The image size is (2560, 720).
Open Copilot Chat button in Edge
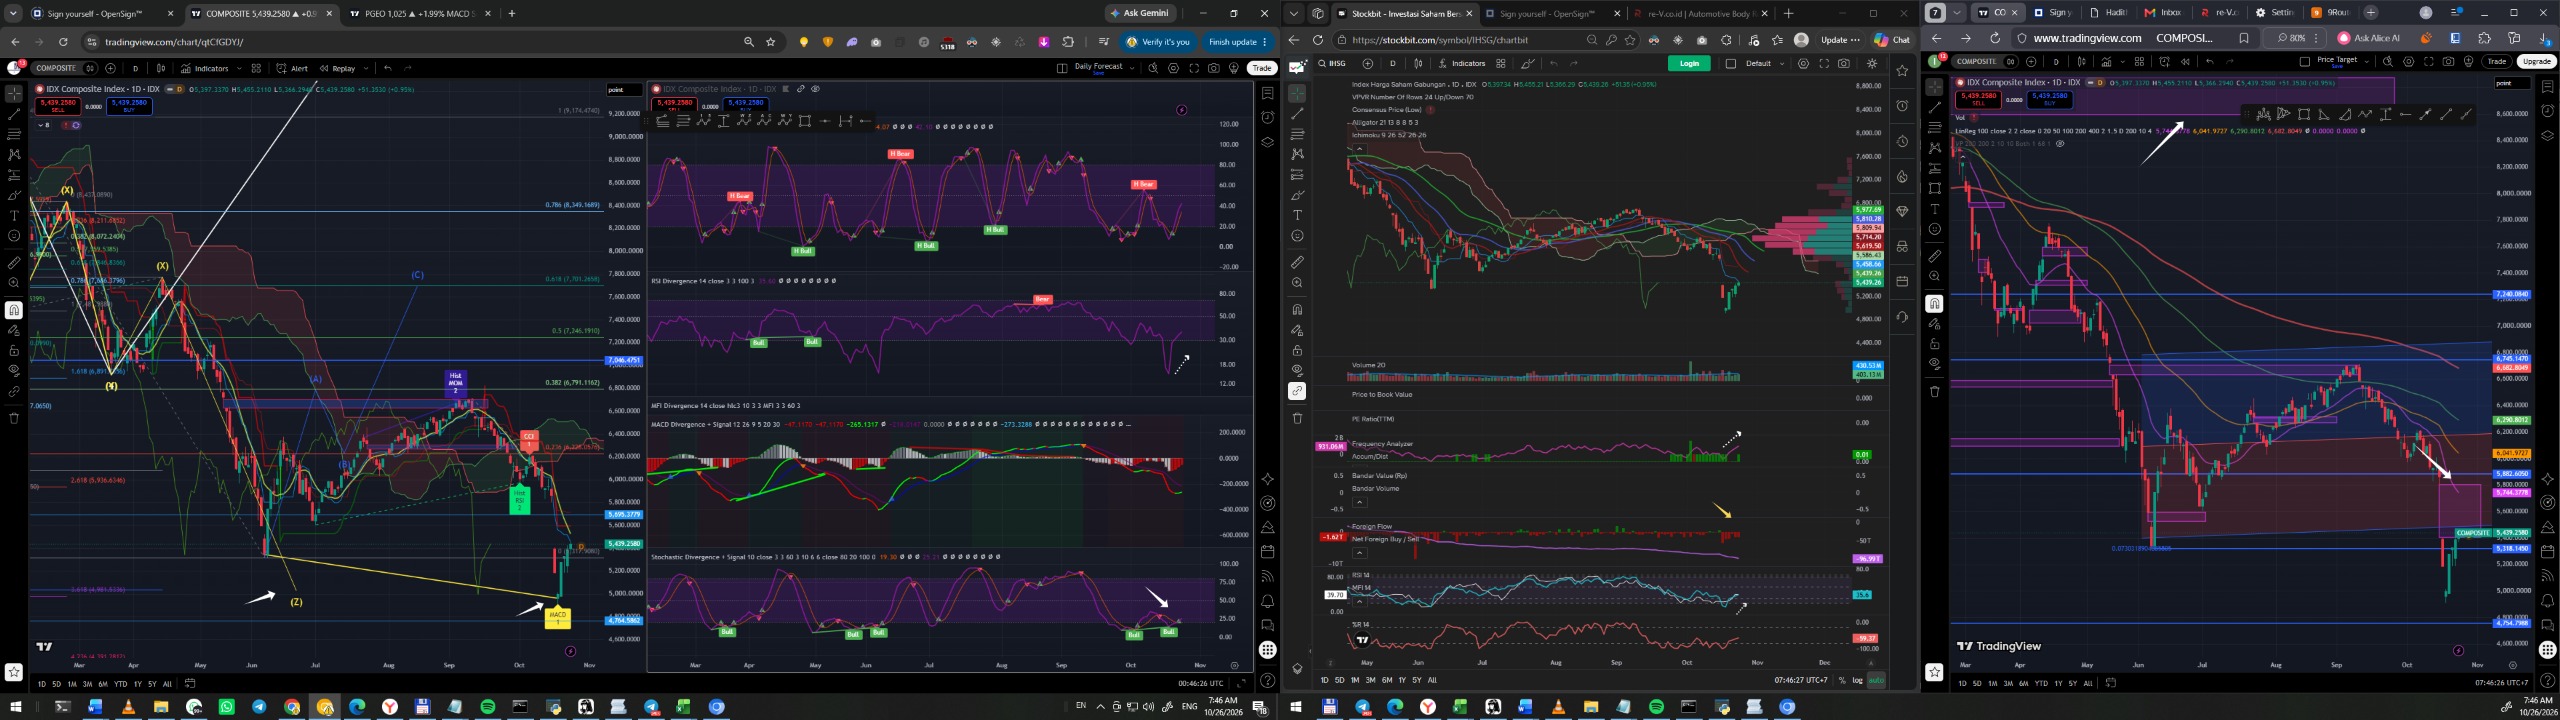pos(1892,40)
